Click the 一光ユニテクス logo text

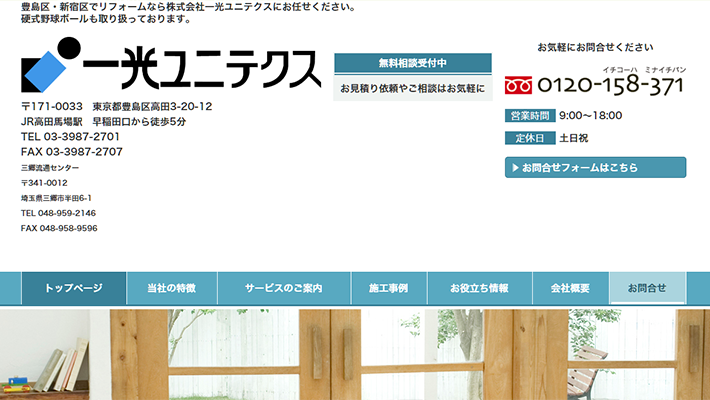[x=202, y=68]
